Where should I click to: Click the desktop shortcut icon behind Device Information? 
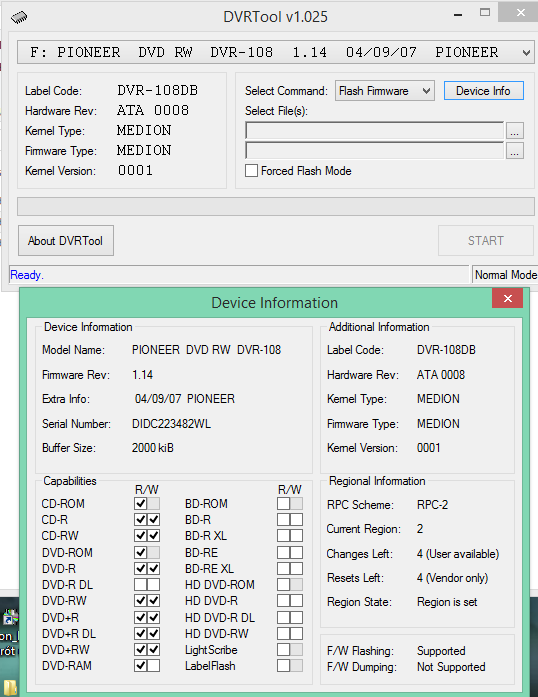tap(9, 618)
